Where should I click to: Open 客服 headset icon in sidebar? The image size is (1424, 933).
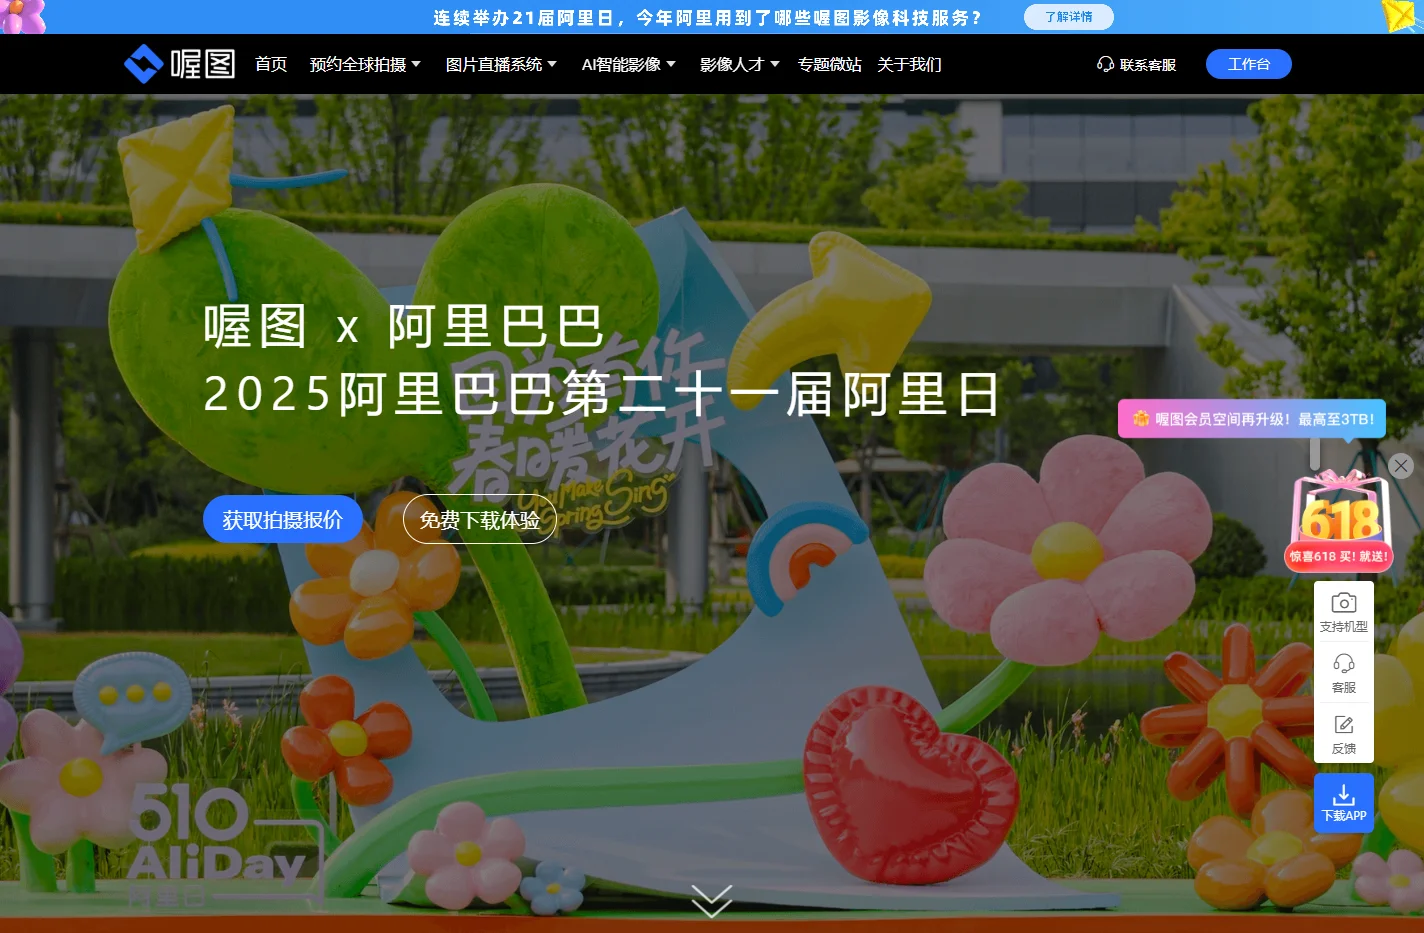[1344, 673]
